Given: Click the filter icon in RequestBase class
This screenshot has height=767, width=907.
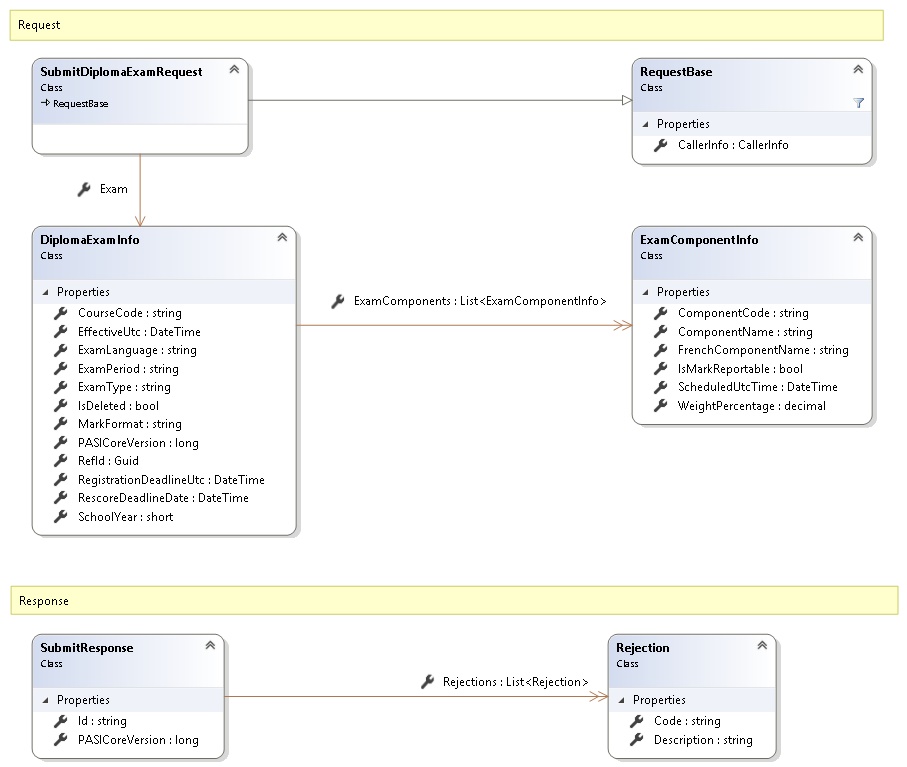Looking at the screenshot, I should click(858, 103).
